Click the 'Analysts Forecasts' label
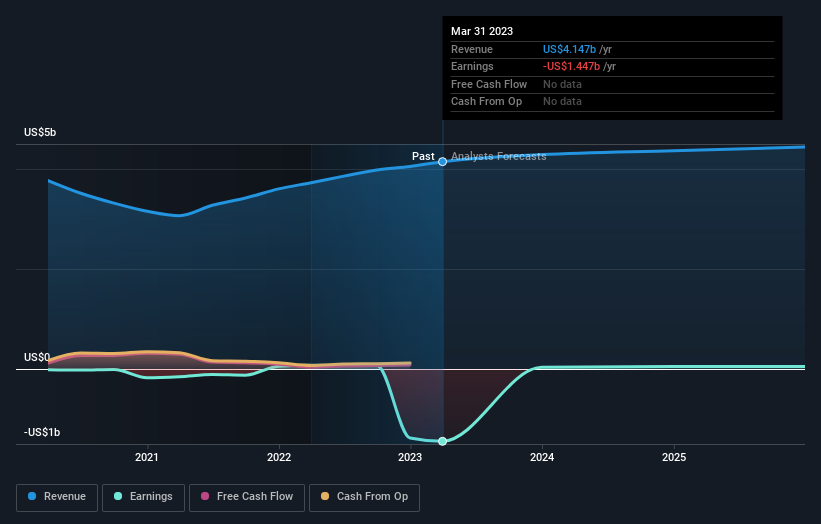 (x=498, y=156)
